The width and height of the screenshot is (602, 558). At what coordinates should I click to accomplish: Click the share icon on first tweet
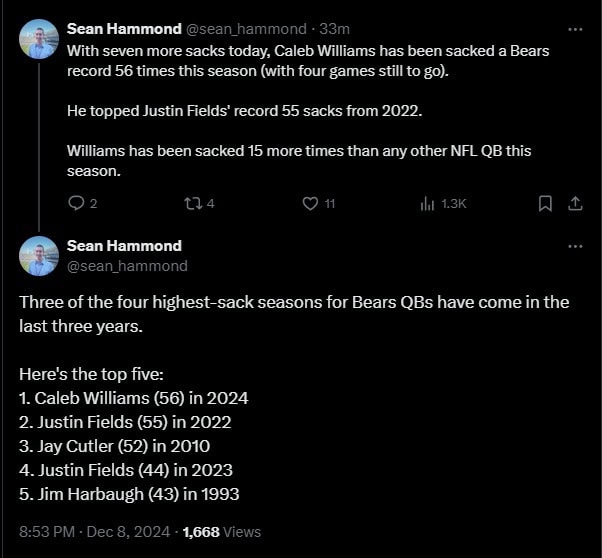[575, 203]
